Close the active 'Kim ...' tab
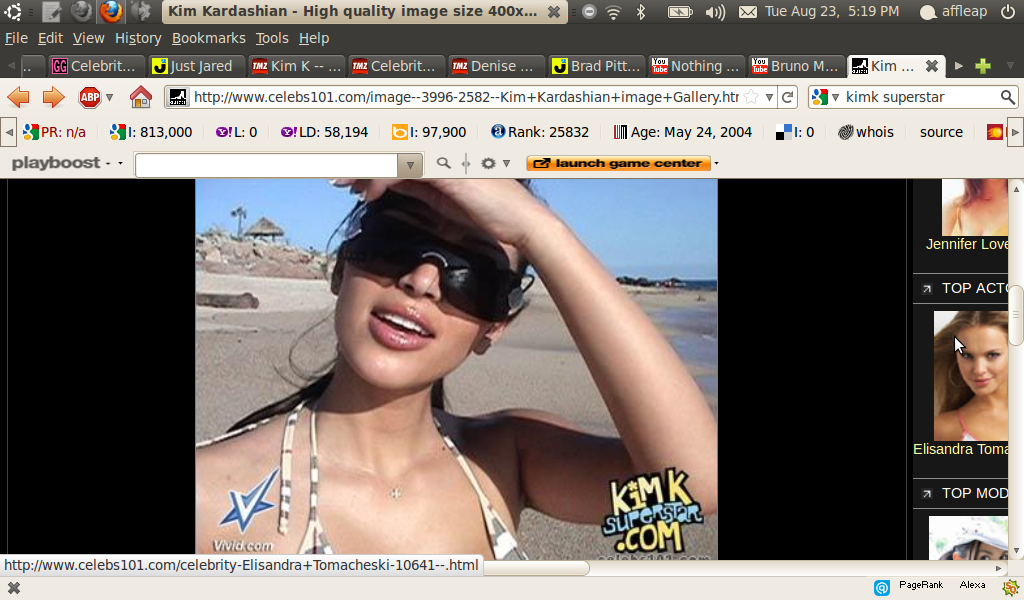The image size is (1024, 600). (x=932, y=66)
